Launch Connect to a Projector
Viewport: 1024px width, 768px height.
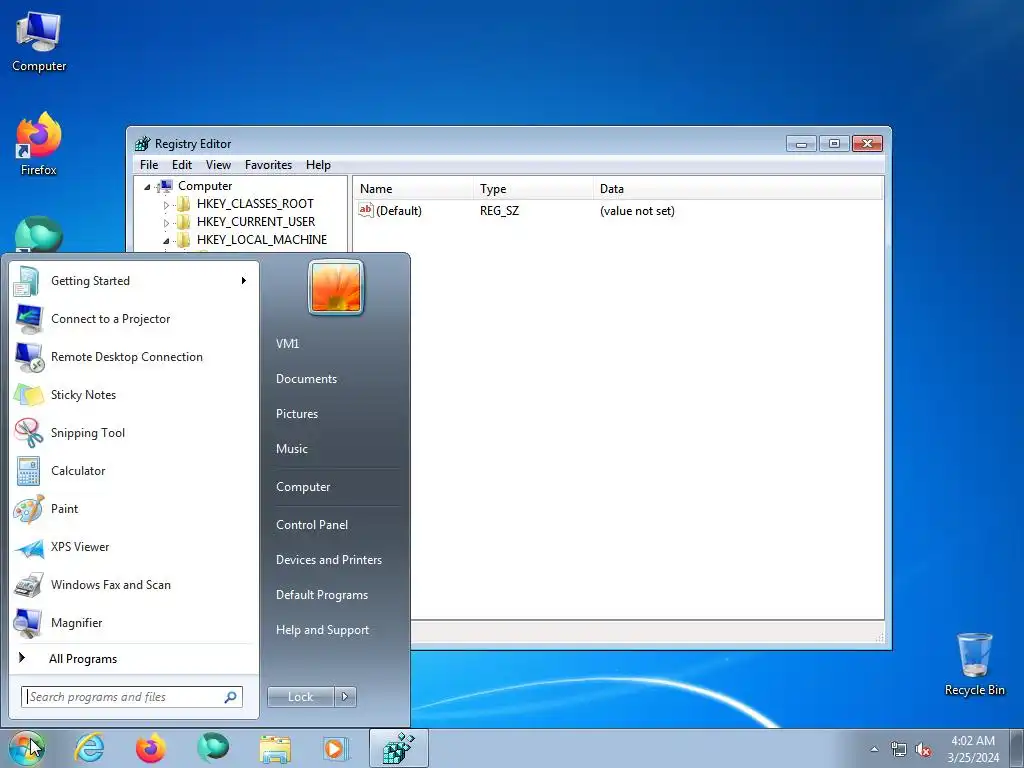[133, 319]
